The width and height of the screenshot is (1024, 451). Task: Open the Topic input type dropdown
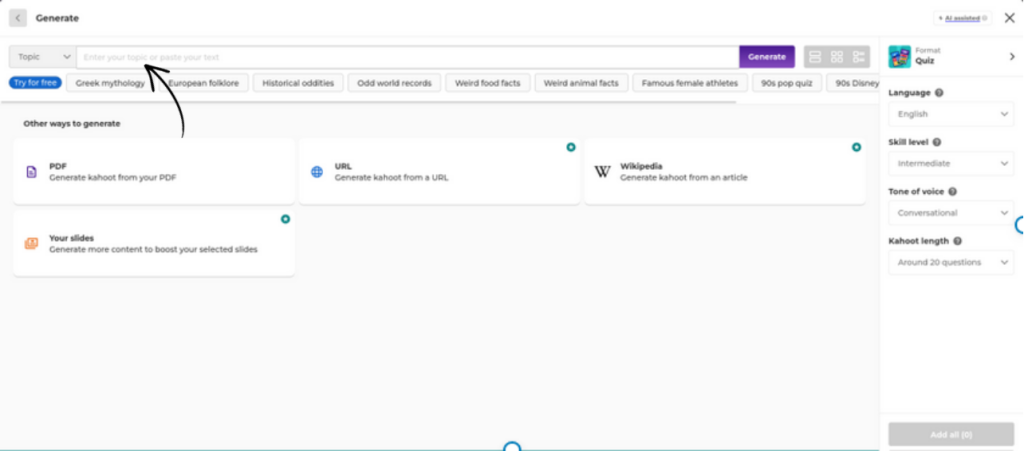point(43,57)
